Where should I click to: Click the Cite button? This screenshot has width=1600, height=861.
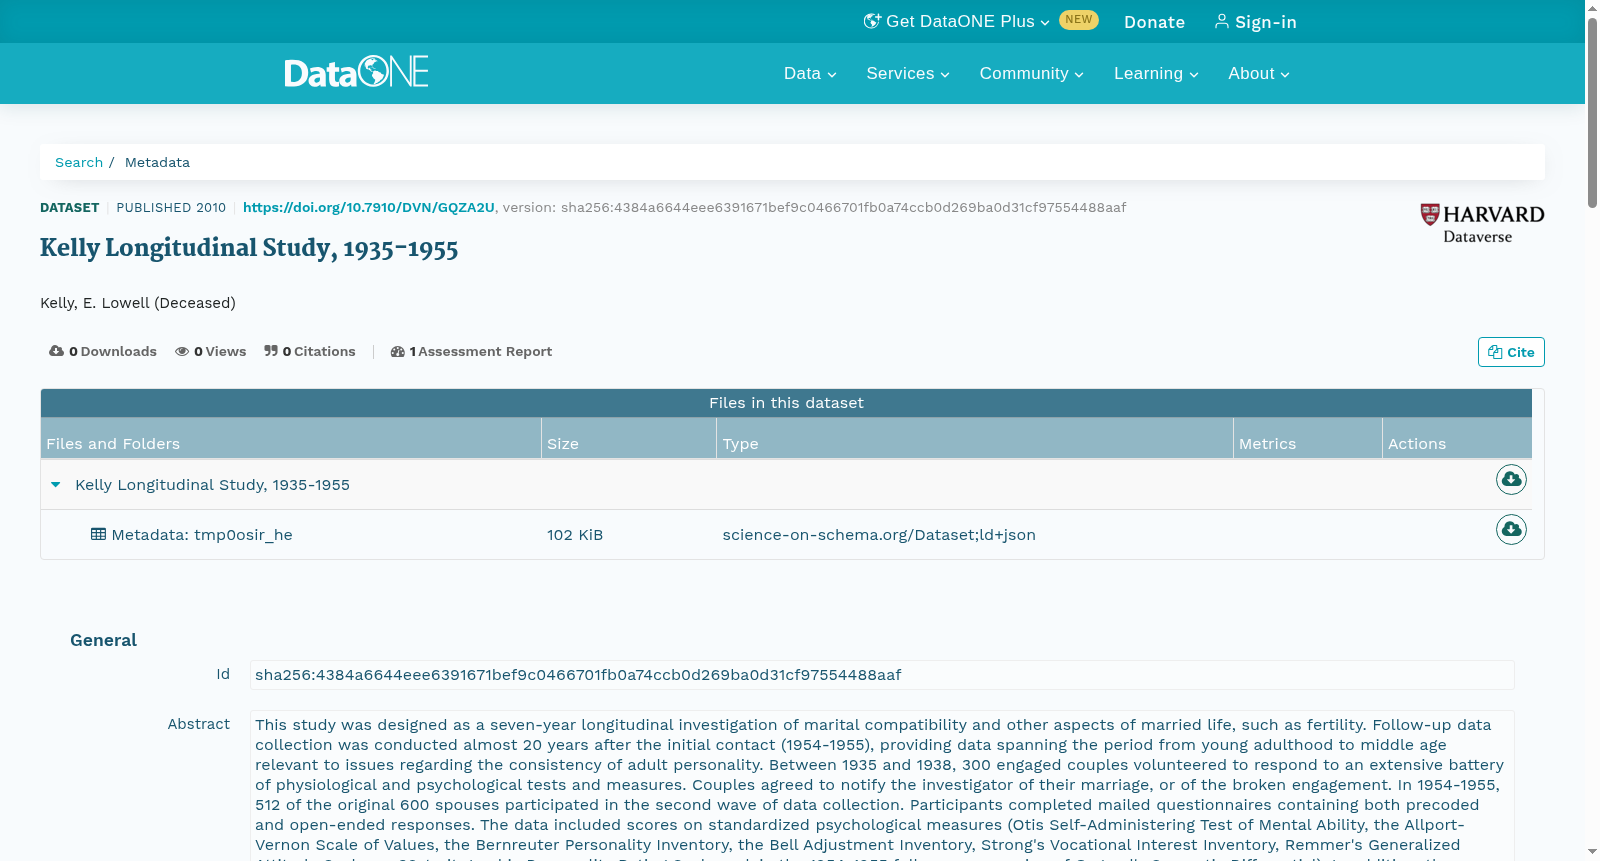pos(1511,352)
